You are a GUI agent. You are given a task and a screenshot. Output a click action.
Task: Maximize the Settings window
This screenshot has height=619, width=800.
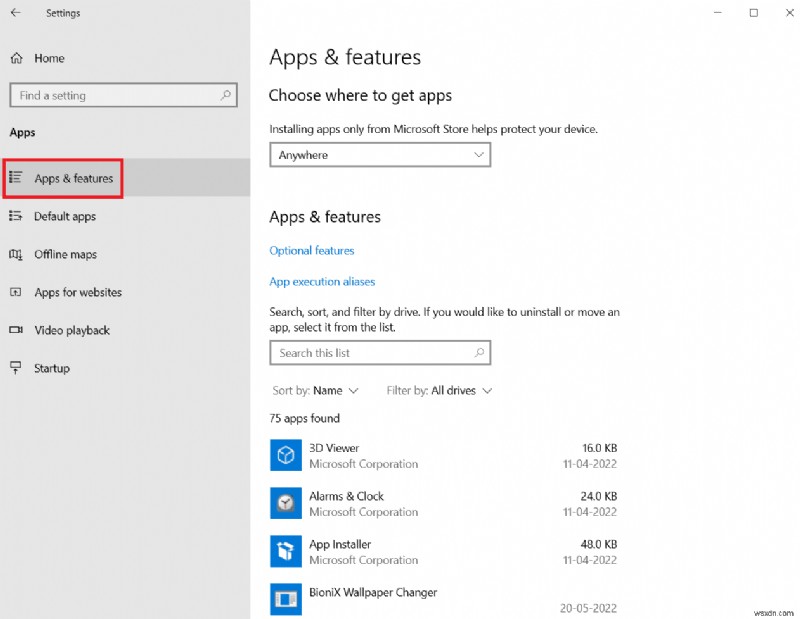(x=754, y=13)
